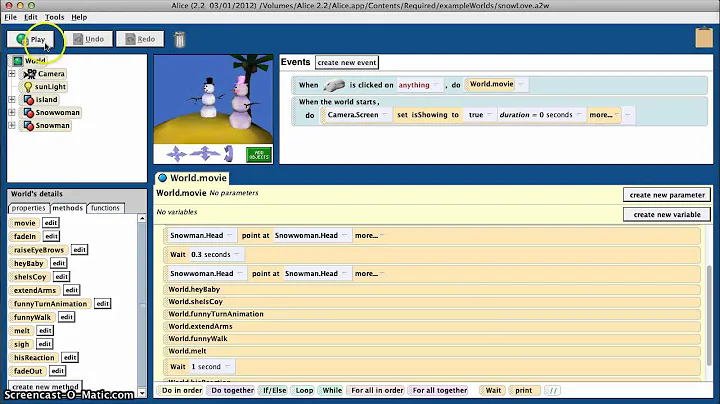Select the sigh method tile
The height and width of the screenshot is (404, 720).
[x=22, y=344]
